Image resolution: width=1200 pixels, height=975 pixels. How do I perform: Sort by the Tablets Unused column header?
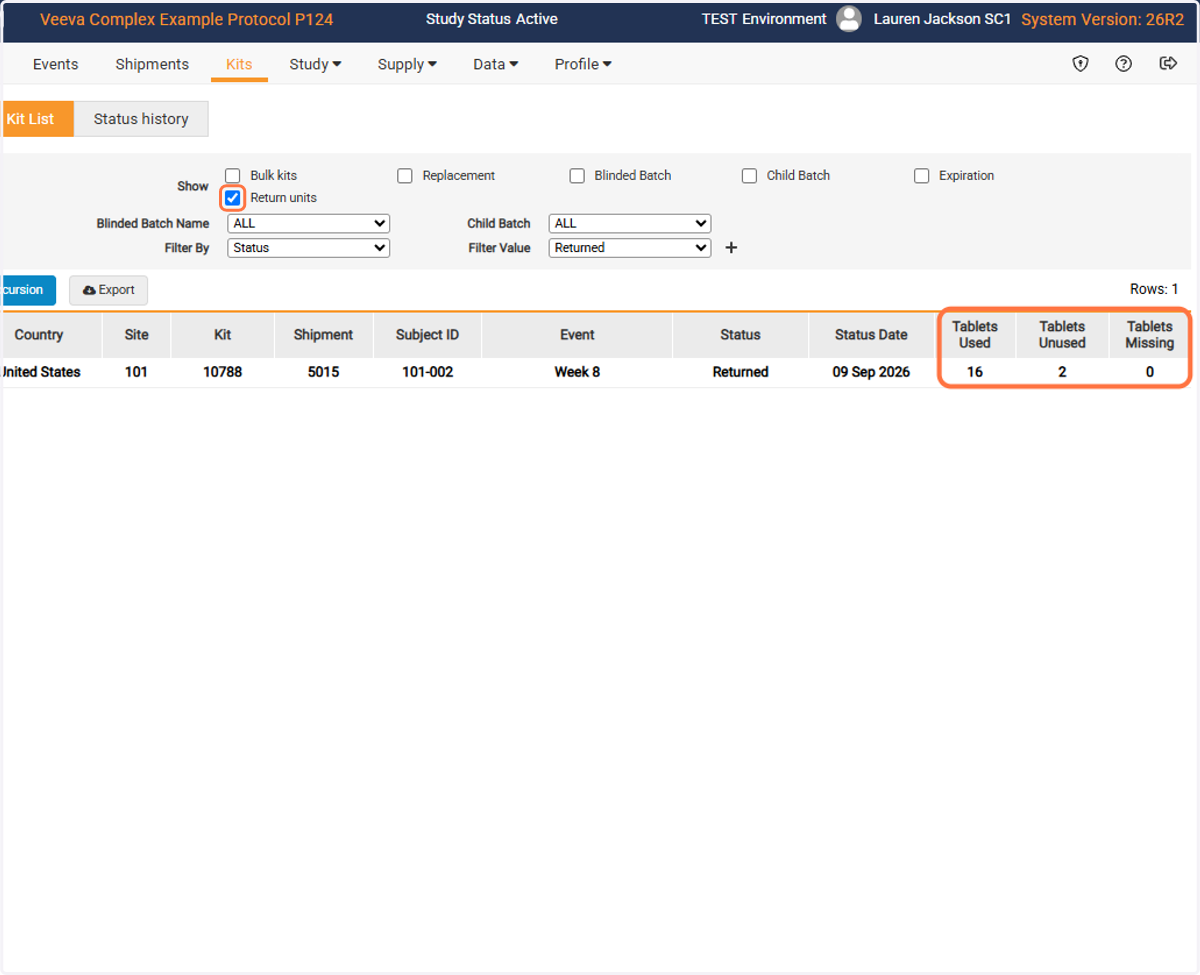[x=1062, y=335]
